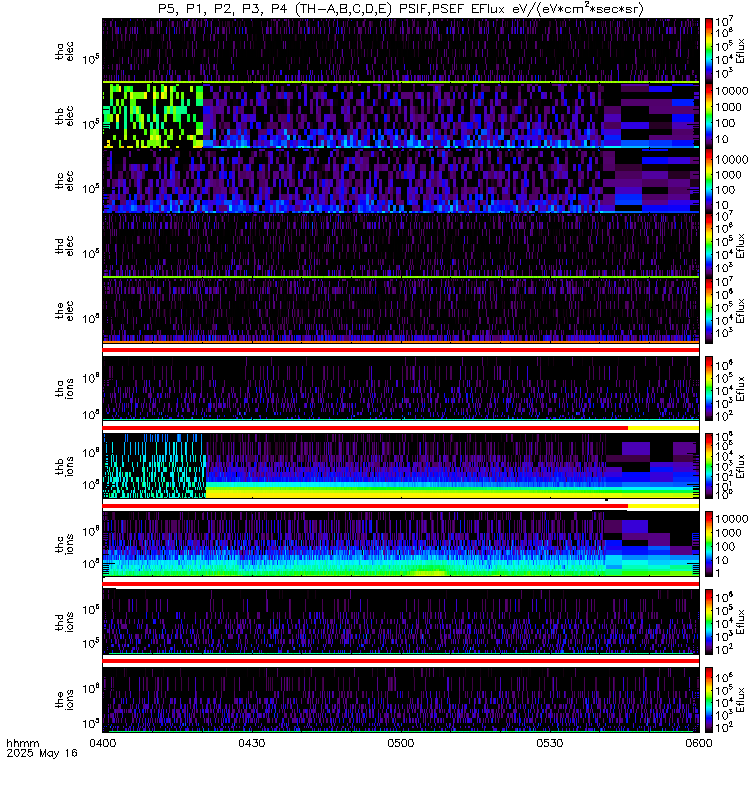Click the tha elec spectrogram panel

(x=401, y=51)
